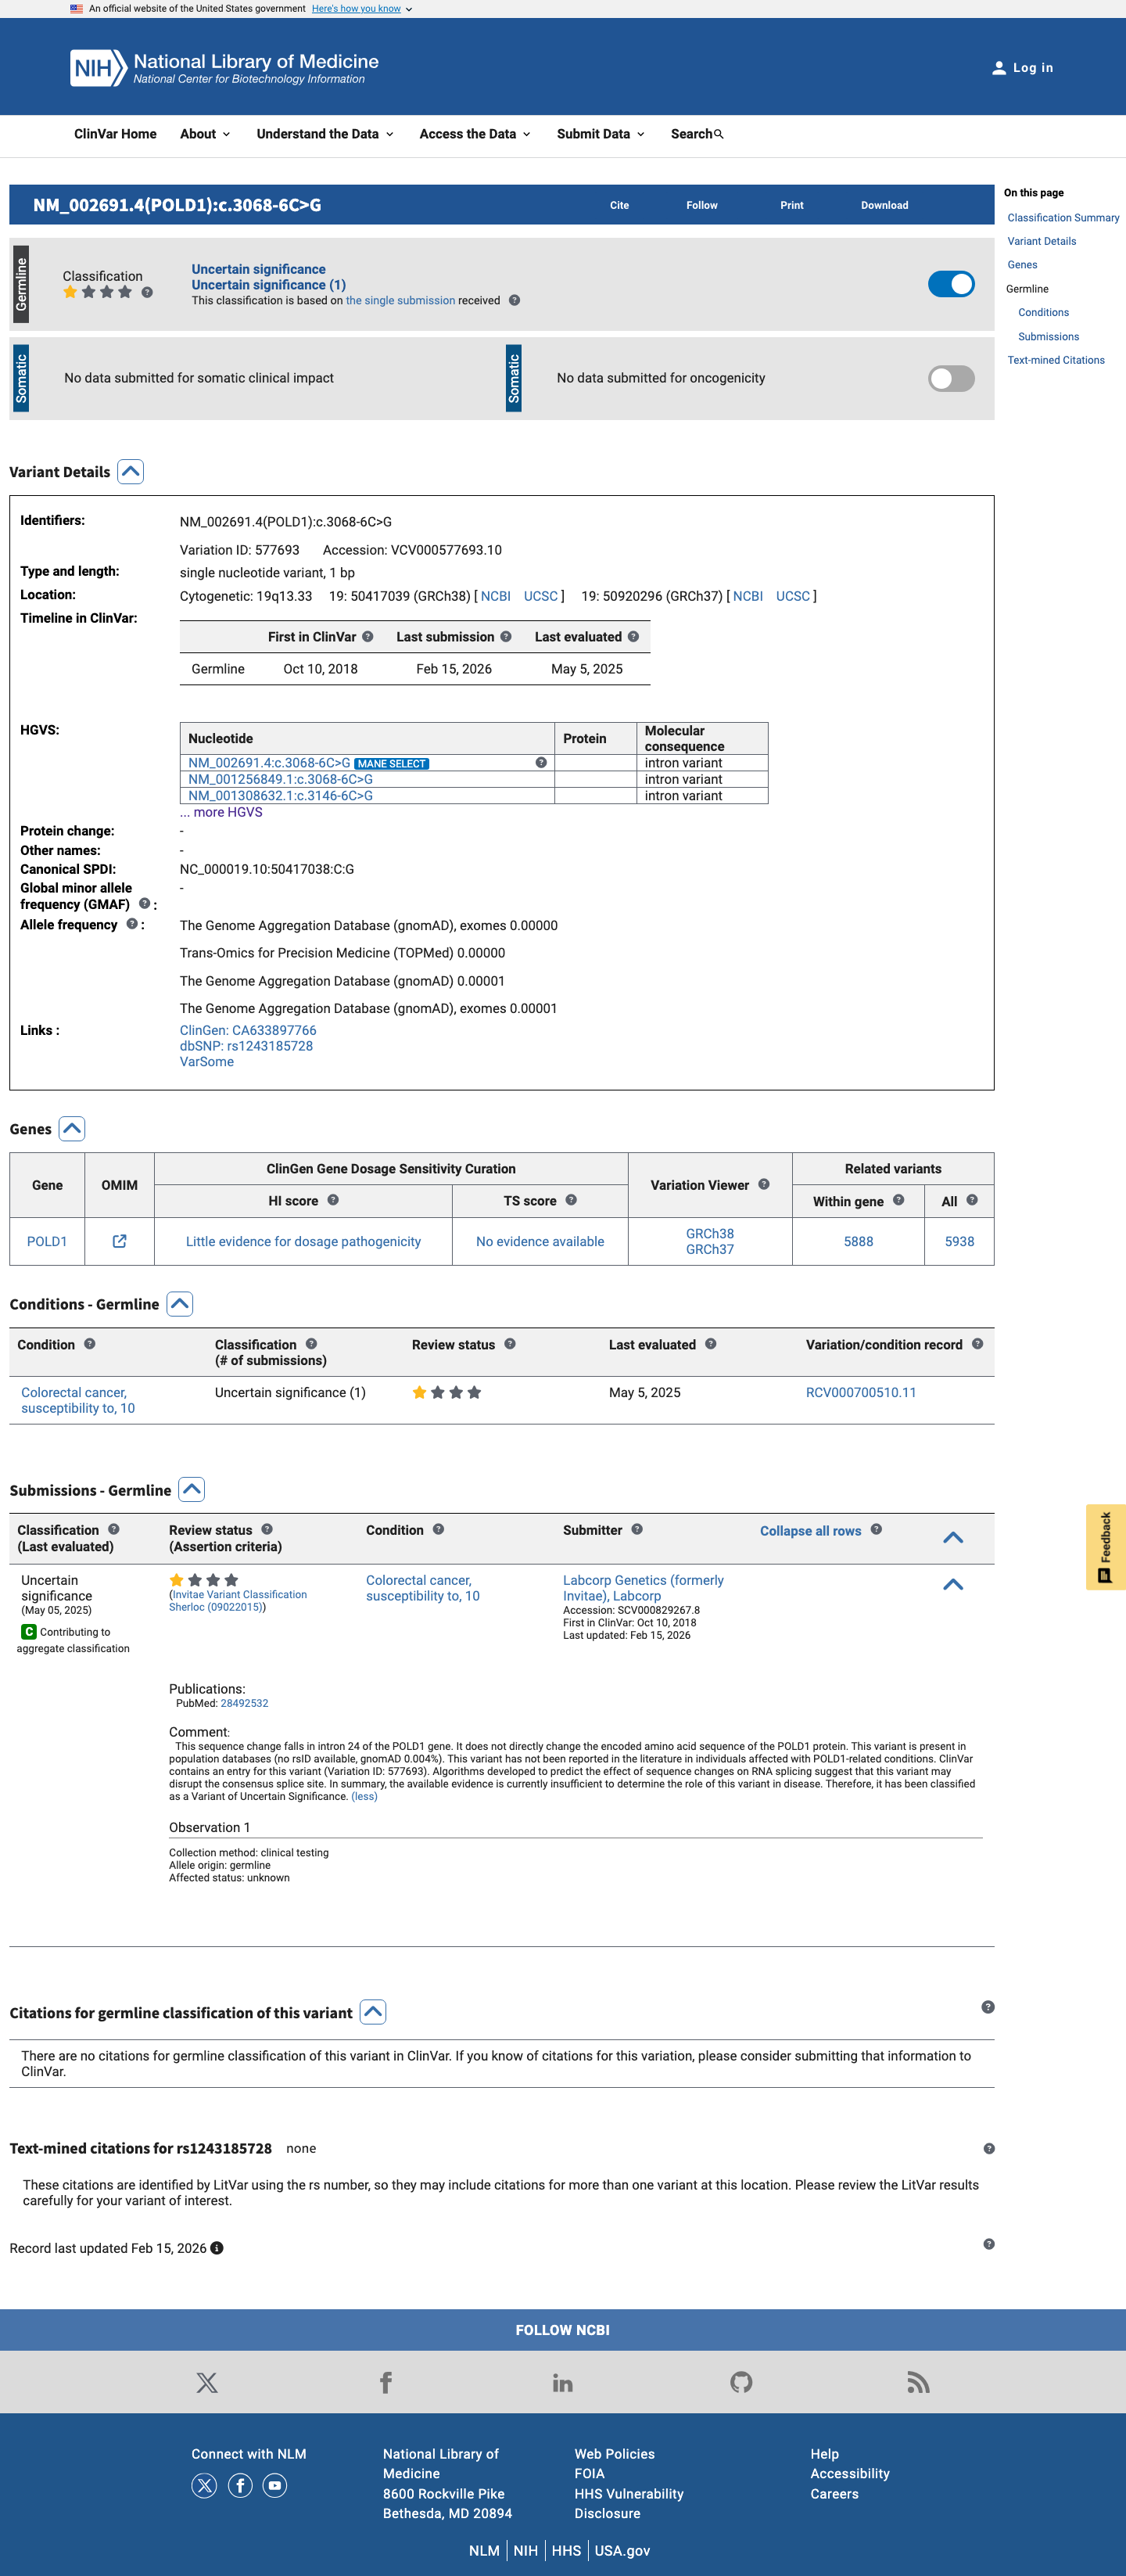Click Print in the variant header bar

click(x=792, y=205)
